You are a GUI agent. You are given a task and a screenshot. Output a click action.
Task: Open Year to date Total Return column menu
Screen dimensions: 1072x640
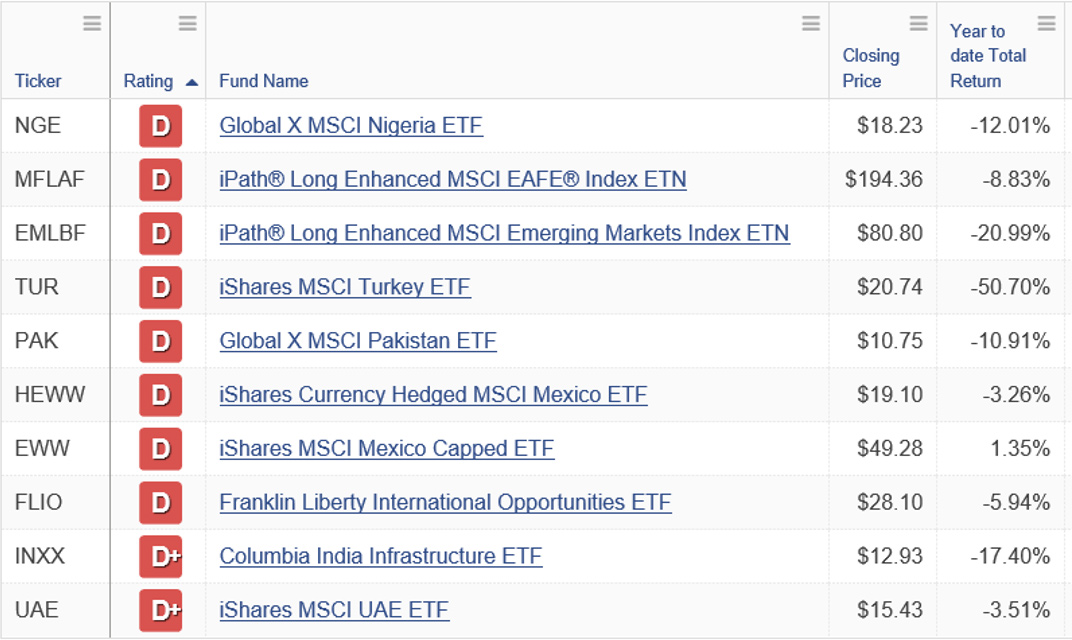tap(1046, 23)
